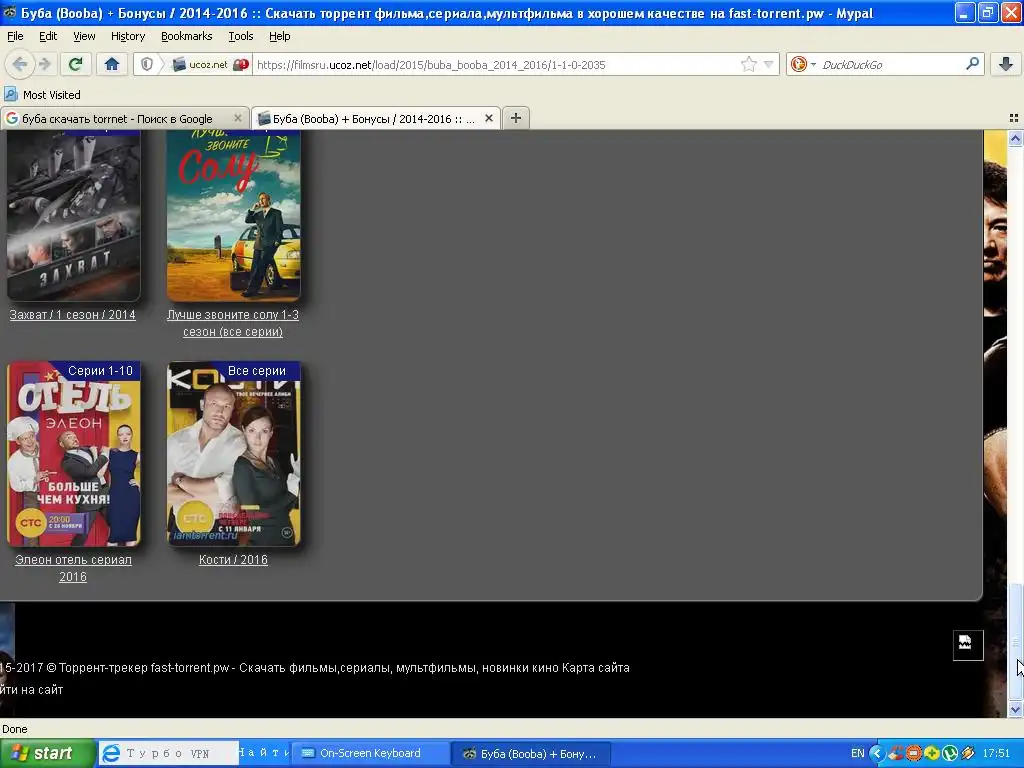Click the yellow plus tray icon

click(932, 753)
